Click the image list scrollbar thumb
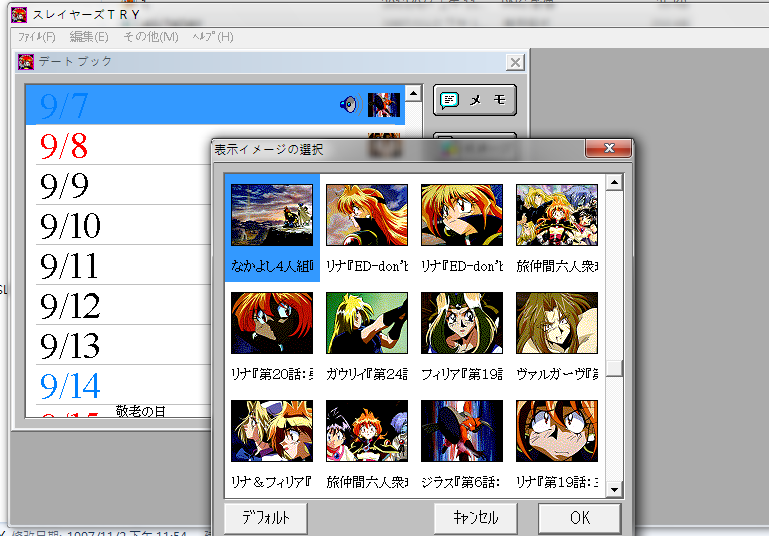This screenshot has width=769, height=536. (x=614, y=368)
